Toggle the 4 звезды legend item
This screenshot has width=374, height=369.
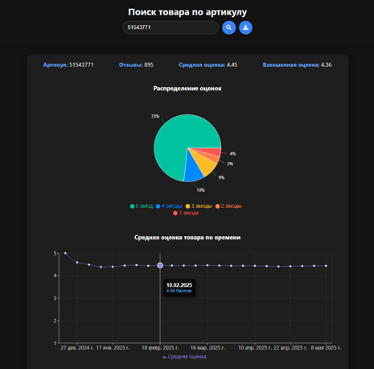coord(169,206)
